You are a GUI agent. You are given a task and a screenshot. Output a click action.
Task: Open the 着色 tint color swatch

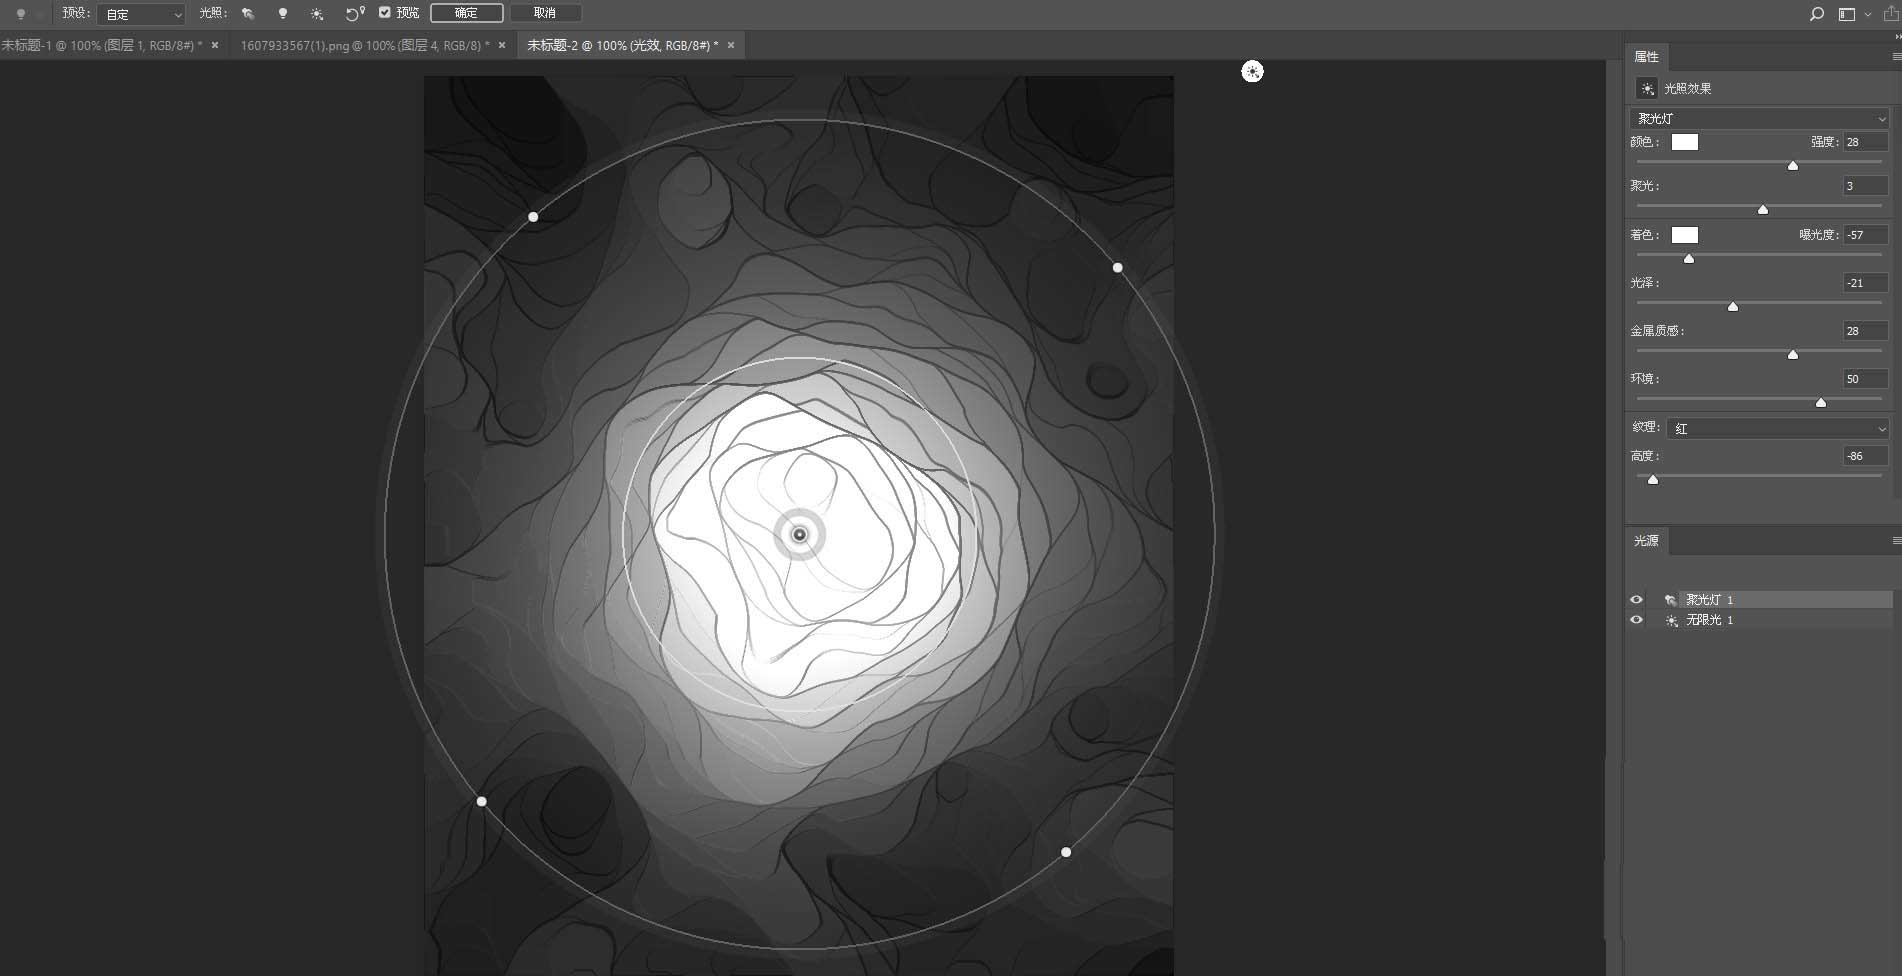[1685, 235]
